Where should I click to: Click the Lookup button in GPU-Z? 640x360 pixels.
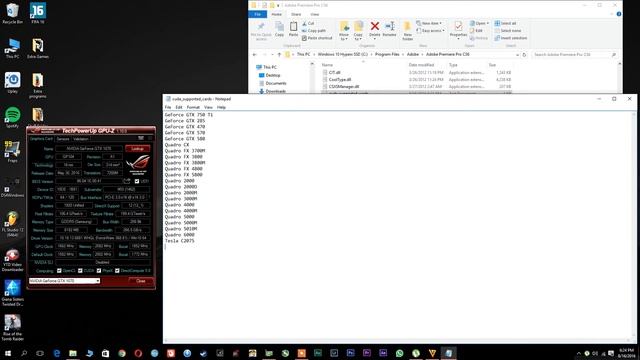tap(138, 148)
